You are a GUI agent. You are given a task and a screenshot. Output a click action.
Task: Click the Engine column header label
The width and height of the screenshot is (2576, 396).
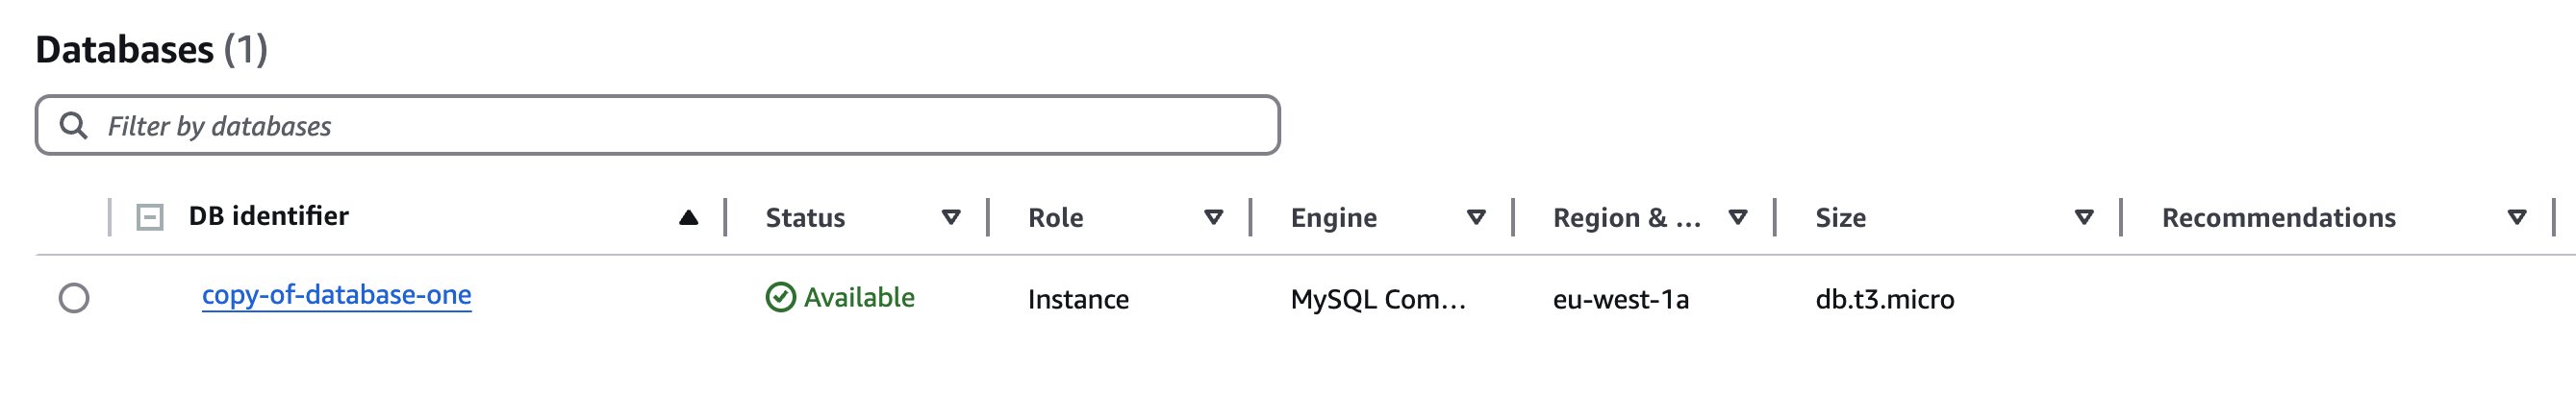coord(1333,218)
